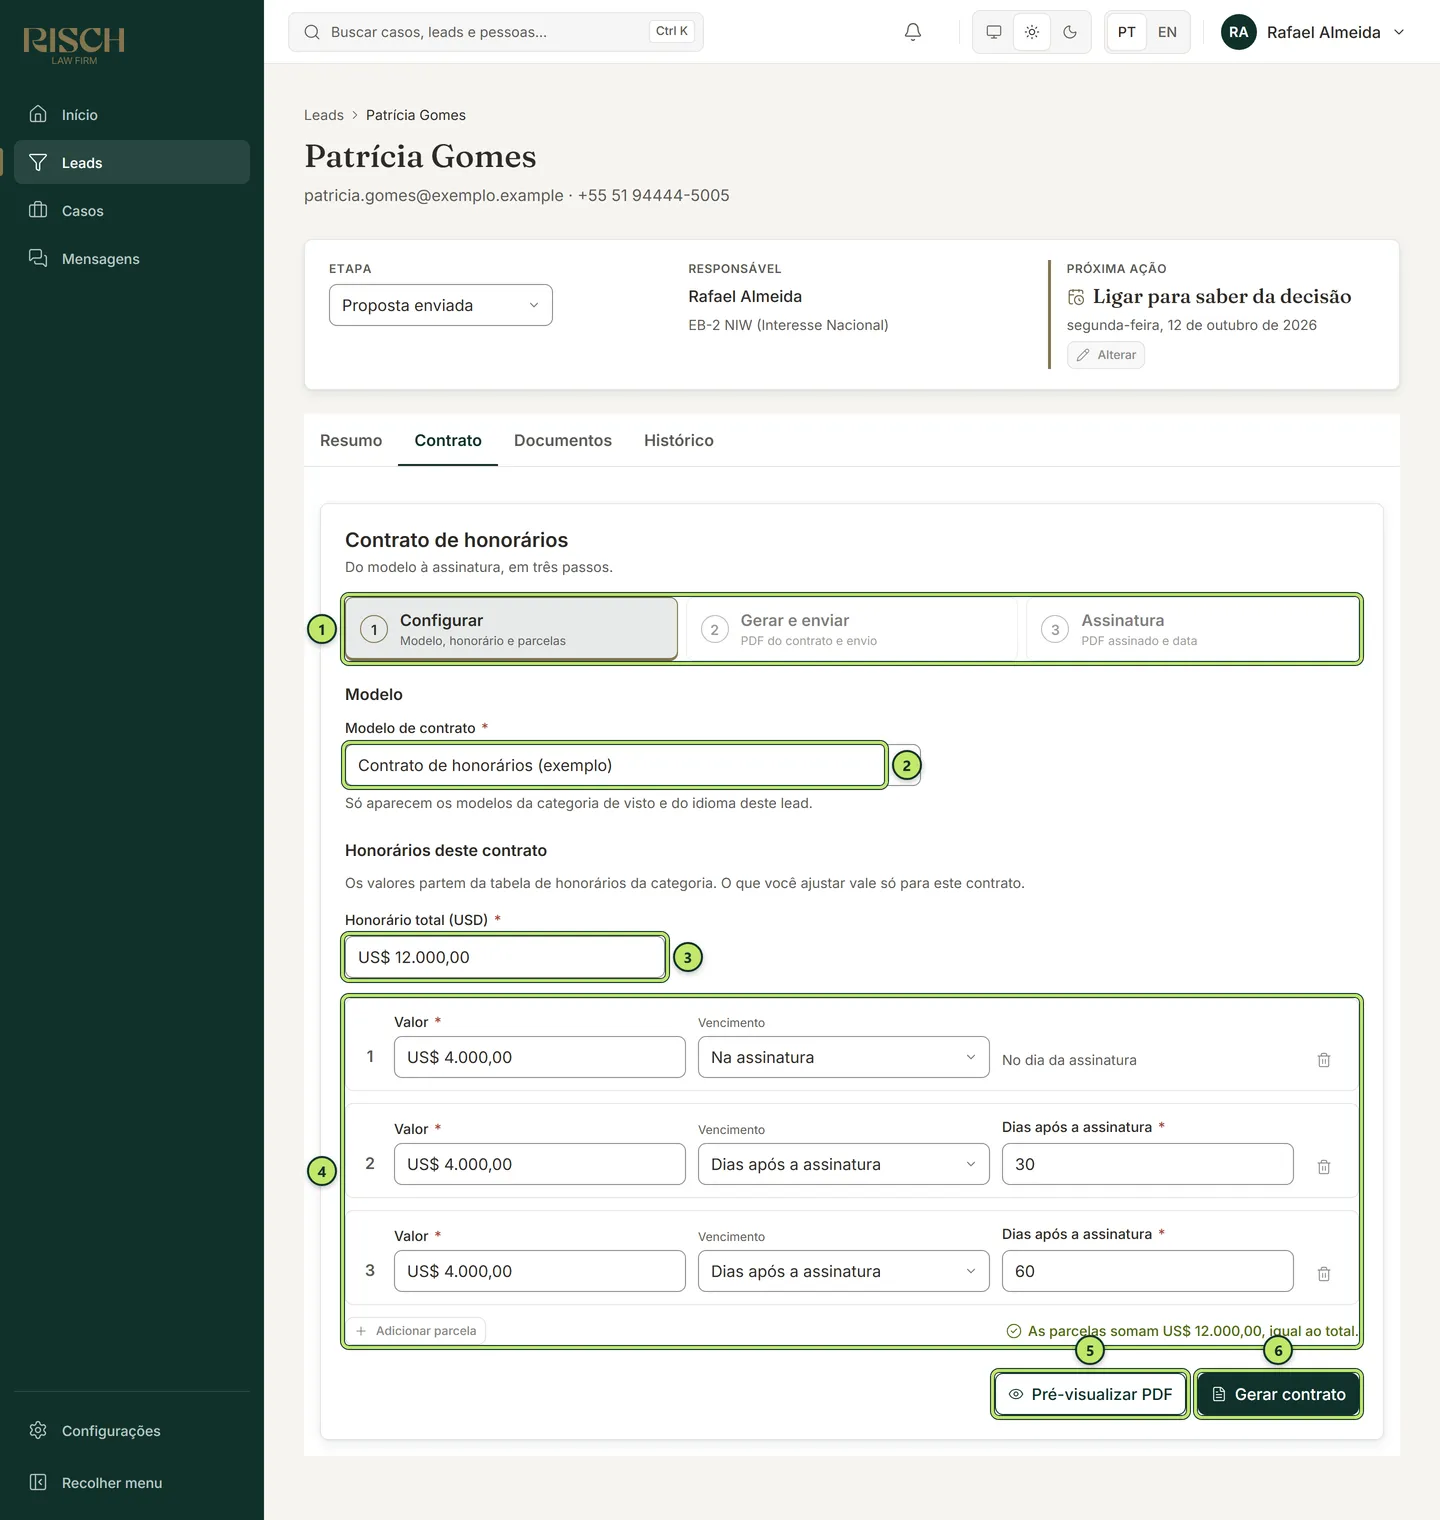The height and width of the screenshot is (1520, 1440).
Task: Click Alterar next action button
Action: tap(1106, 355)
